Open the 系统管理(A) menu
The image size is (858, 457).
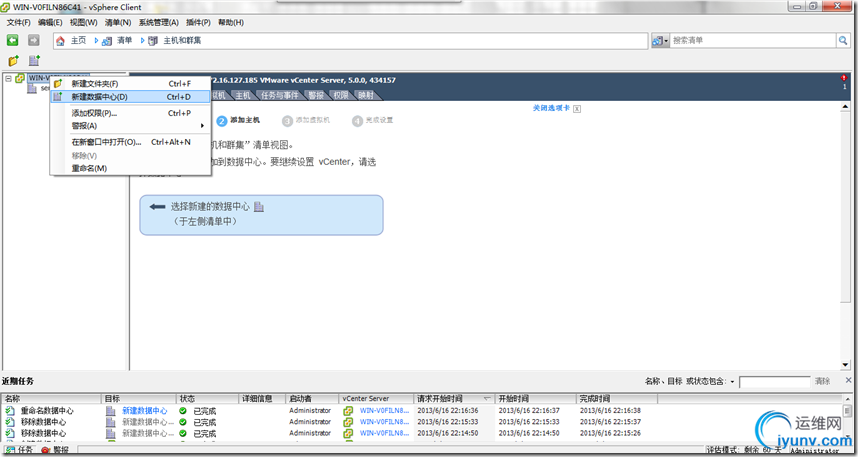coord(159,22)
